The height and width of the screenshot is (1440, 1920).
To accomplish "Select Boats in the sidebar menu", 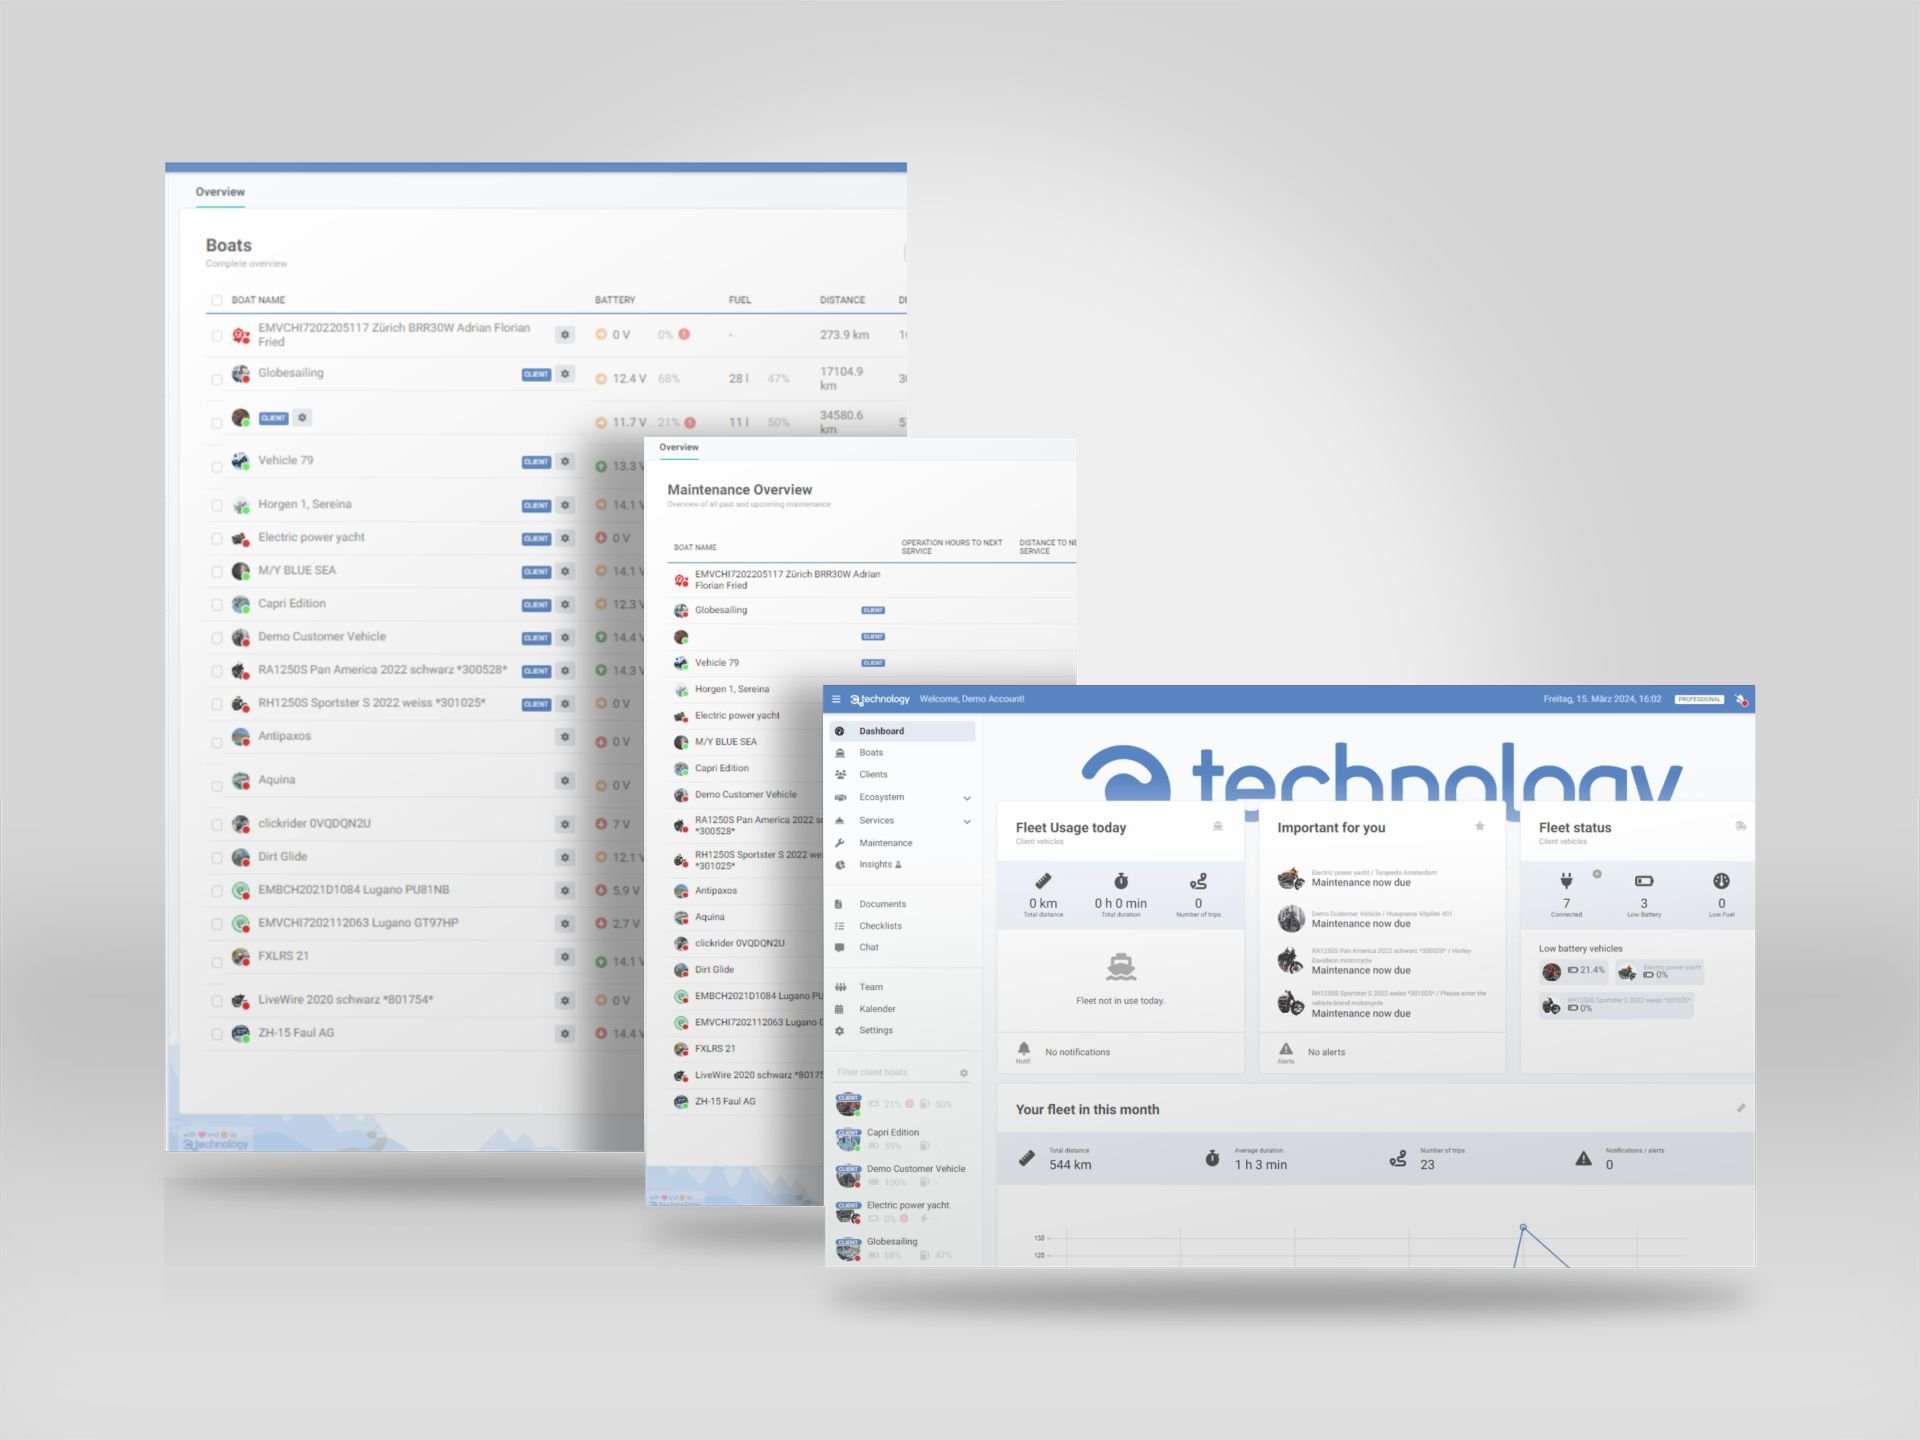I will [x=871, y=753].
